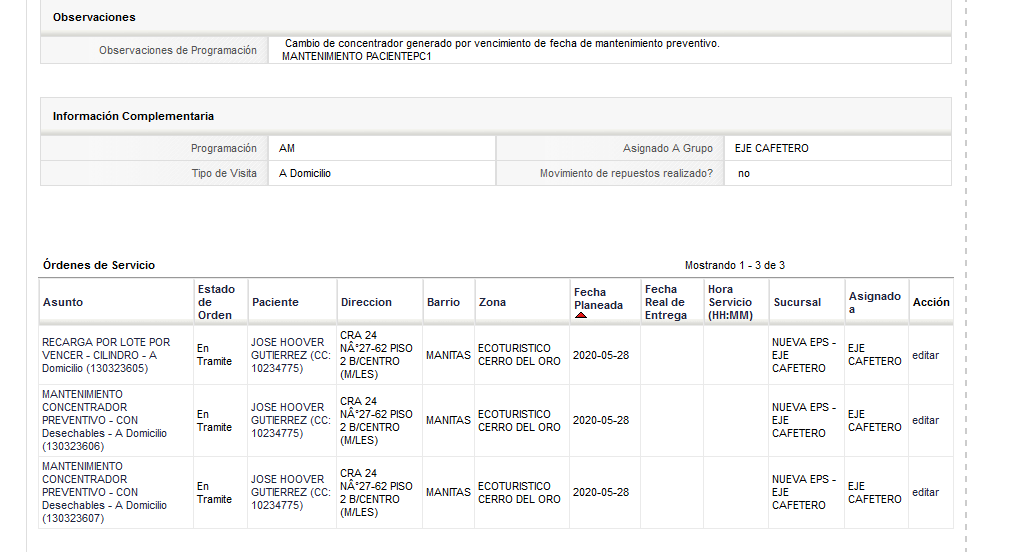
Task: Sort by Fecha Real de Entrega header
Action: (x=665, y=302)
